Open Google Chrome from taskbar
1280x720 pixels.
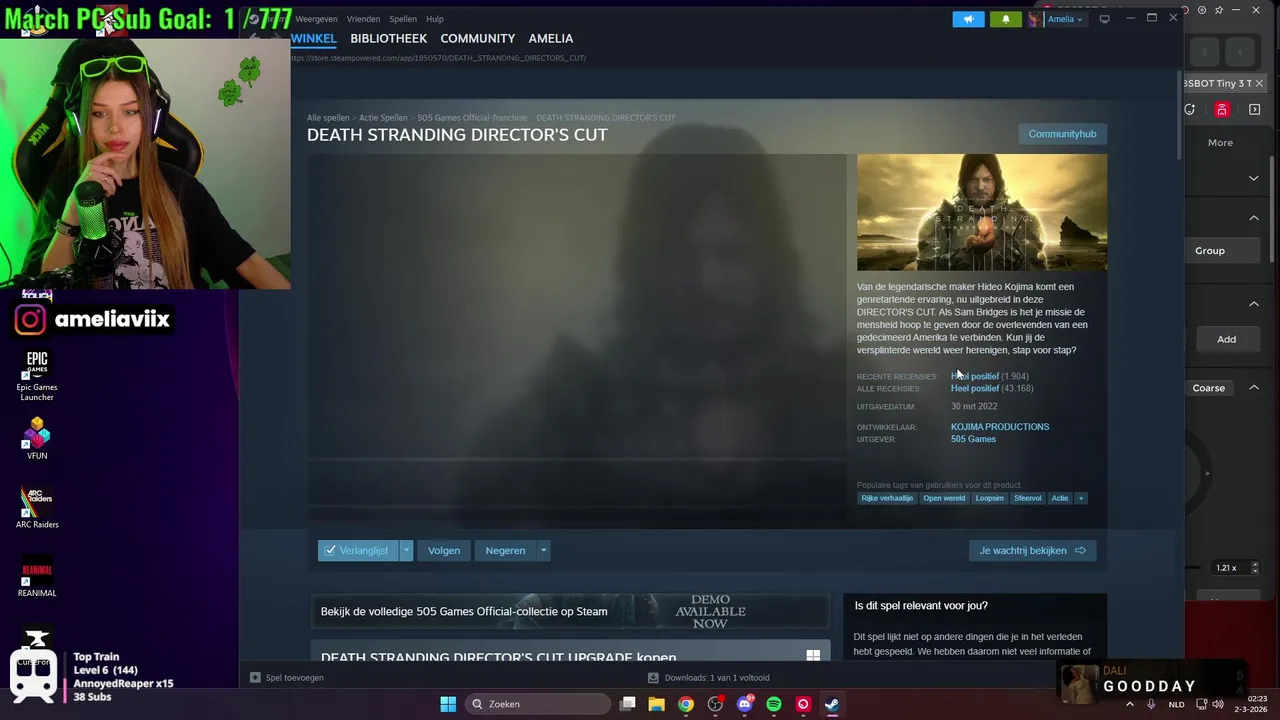click(685, 704)
